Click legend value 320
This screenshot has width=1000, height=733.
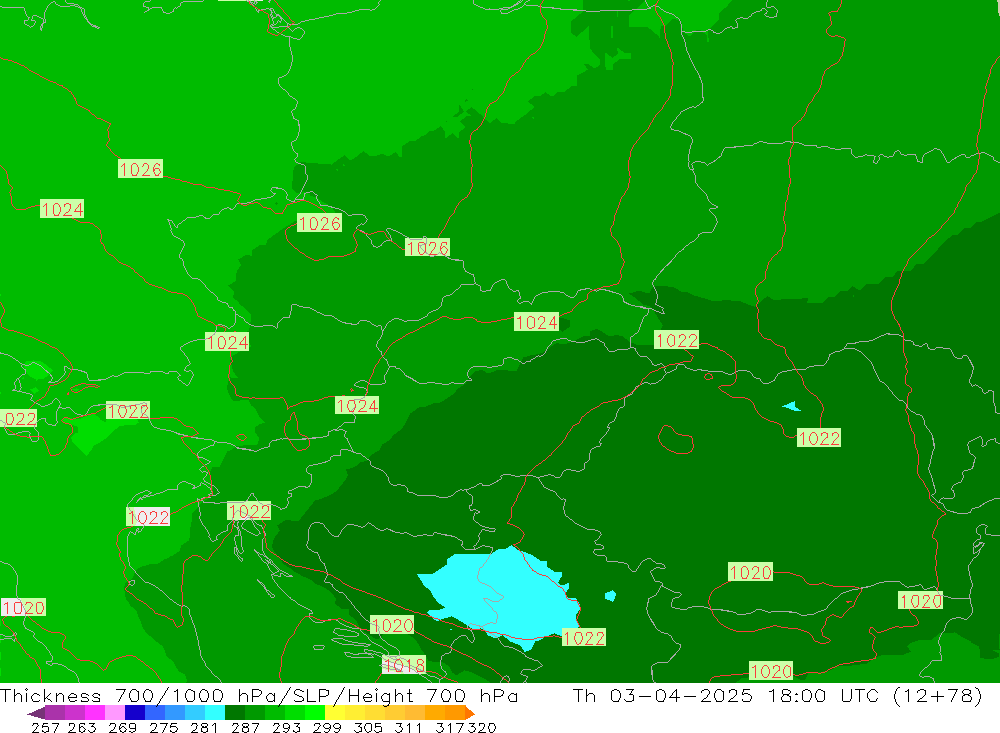(481, 727)
